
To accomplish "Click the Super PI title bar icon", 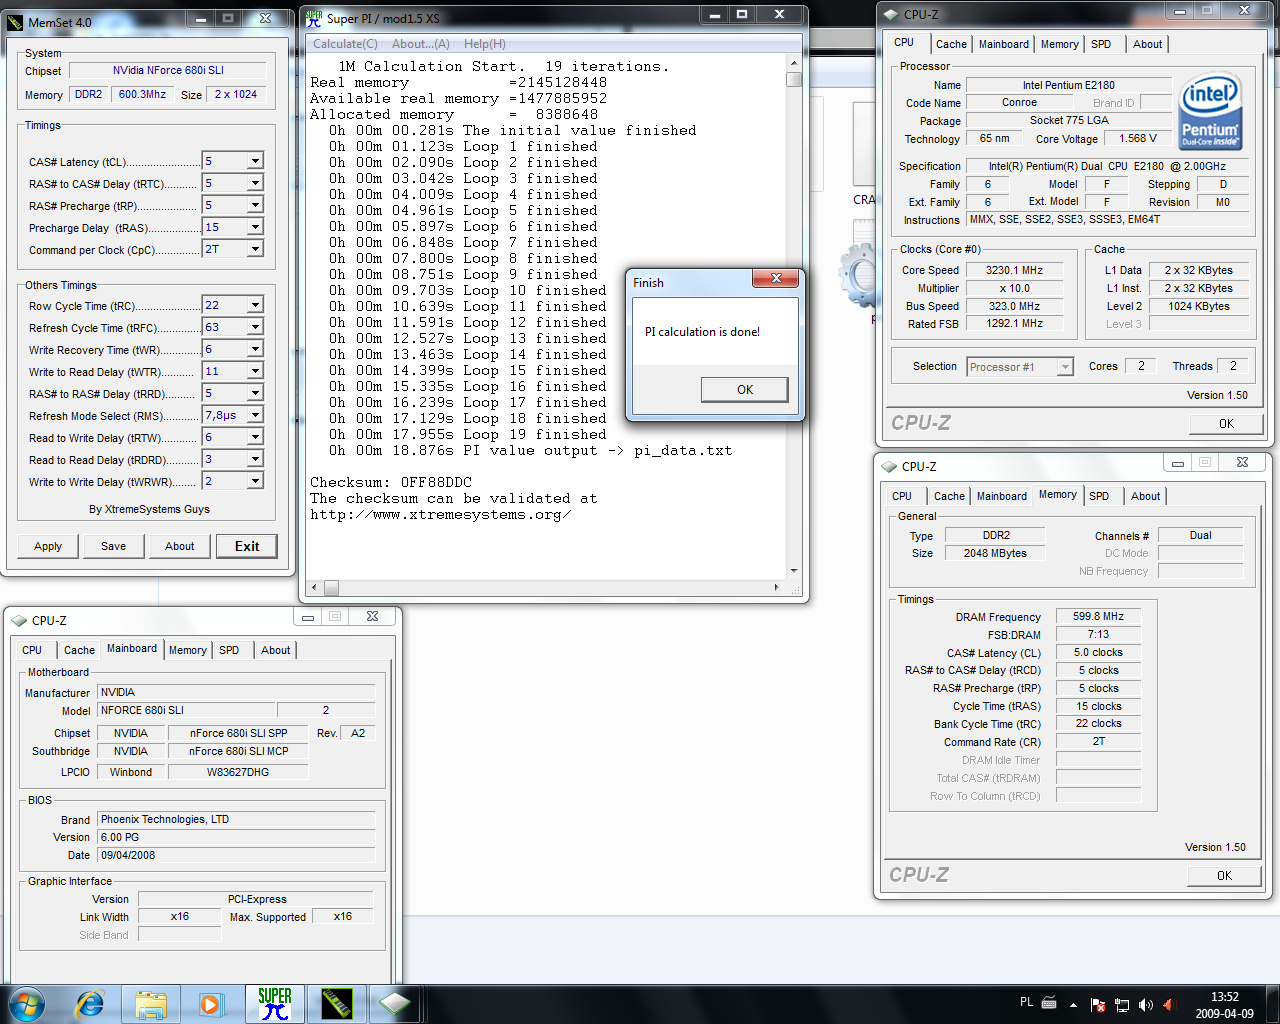I will (313, 18).
